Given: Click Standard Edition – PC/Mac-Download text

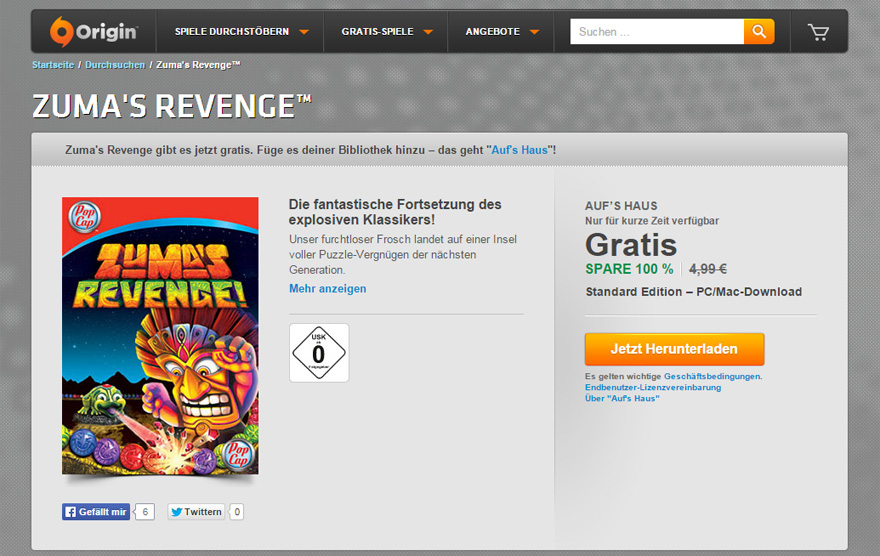Looking at the screenshot, I should [694, 292].
